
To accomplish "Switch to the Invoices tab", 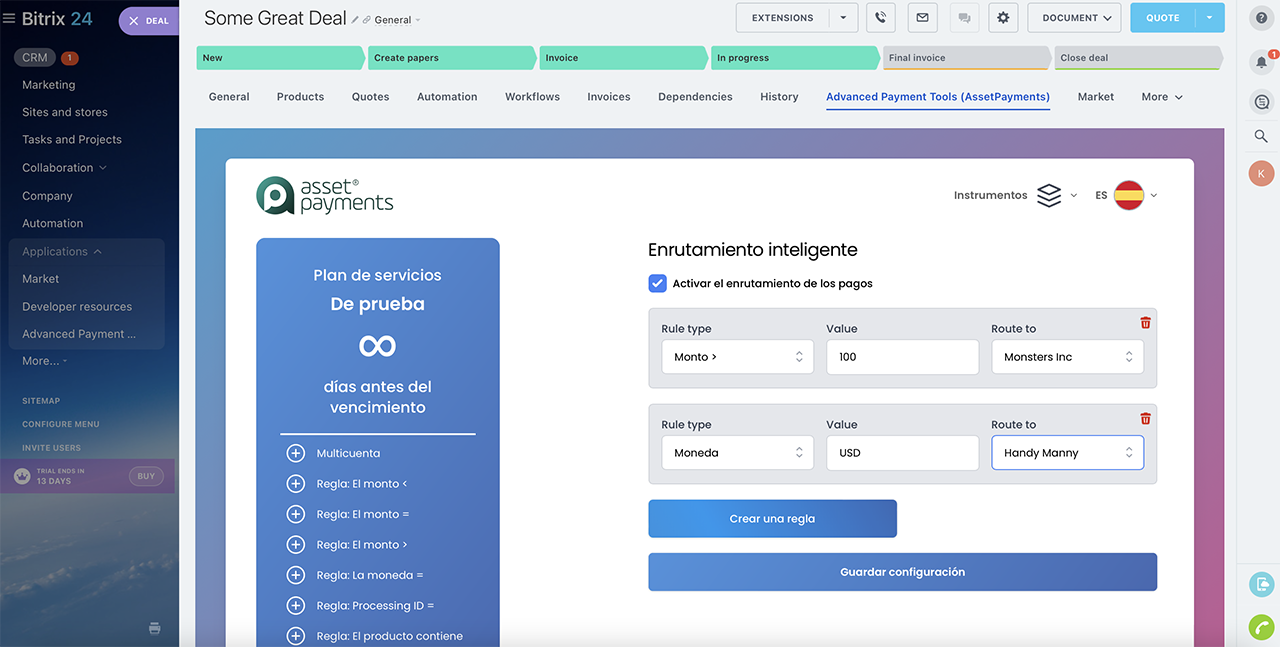I will point(608,97).
